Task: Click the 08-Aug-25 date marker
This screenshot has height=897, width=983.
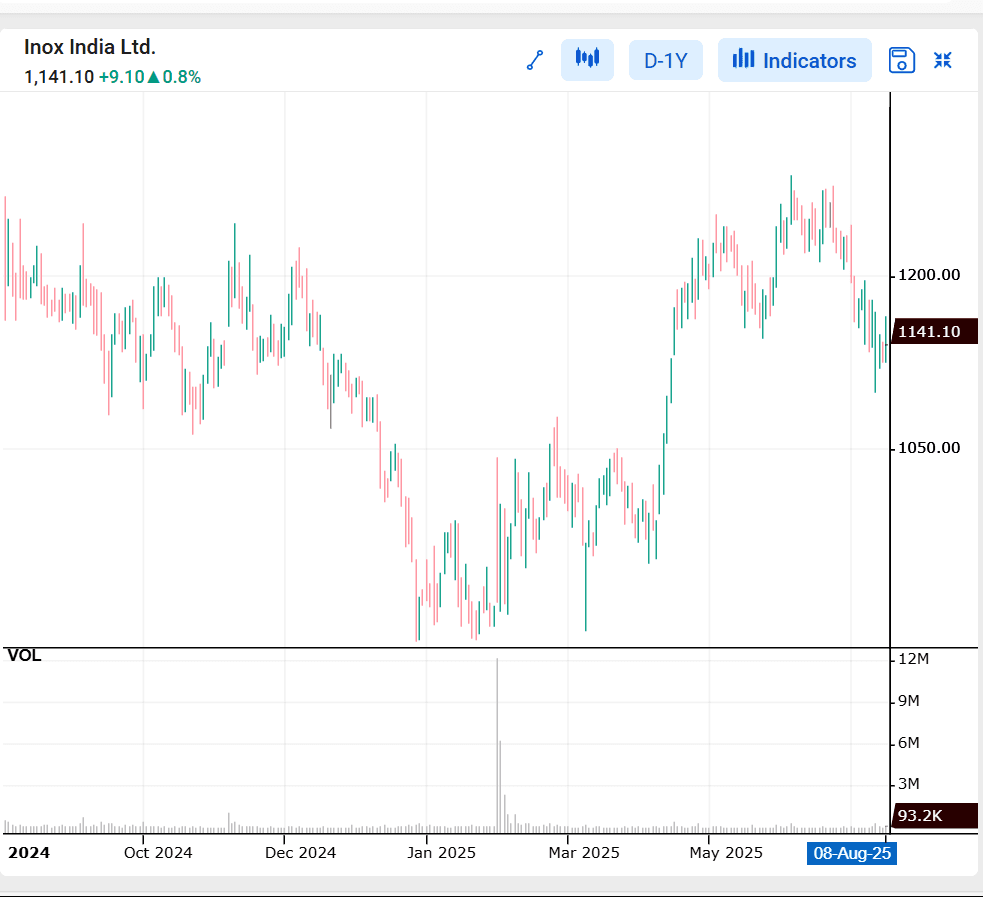Action: [x=852, y=853]
